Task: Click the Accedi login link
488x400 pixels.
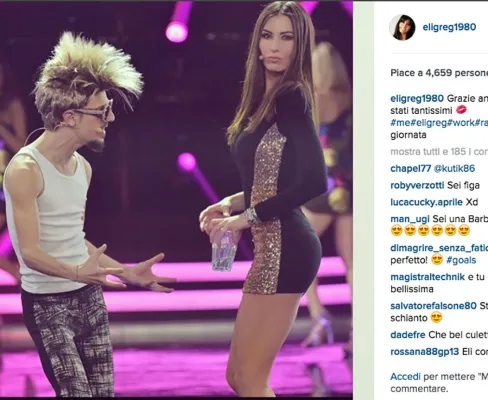Action: pyautogui.click(x=405, y=377)
